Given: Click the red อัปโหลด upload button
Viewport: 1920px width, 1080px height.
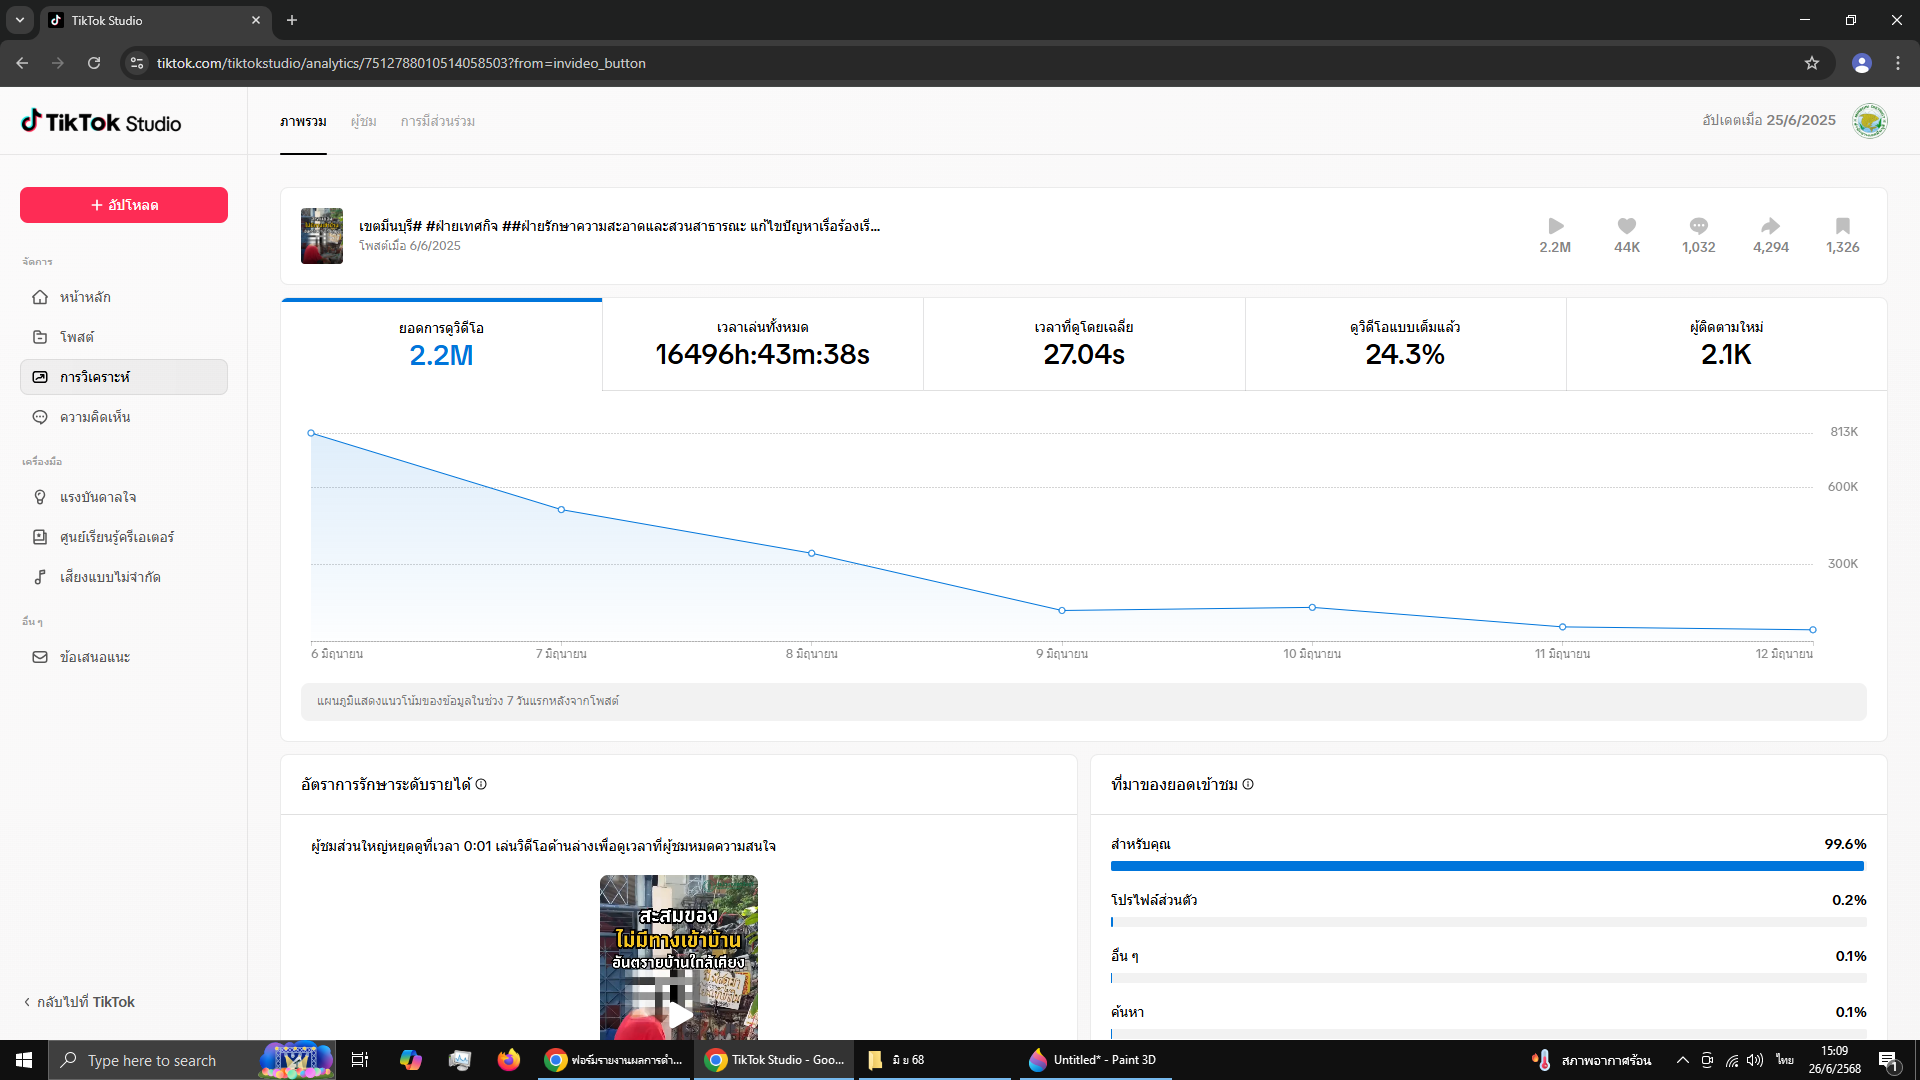Looking at the screenshot, I should click(124, 205).
